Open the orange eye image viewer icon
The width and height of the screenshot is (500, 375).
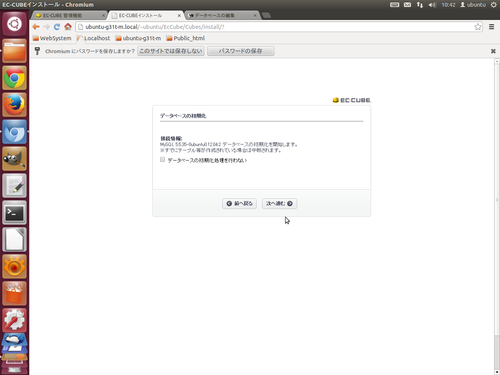point(14,267)
